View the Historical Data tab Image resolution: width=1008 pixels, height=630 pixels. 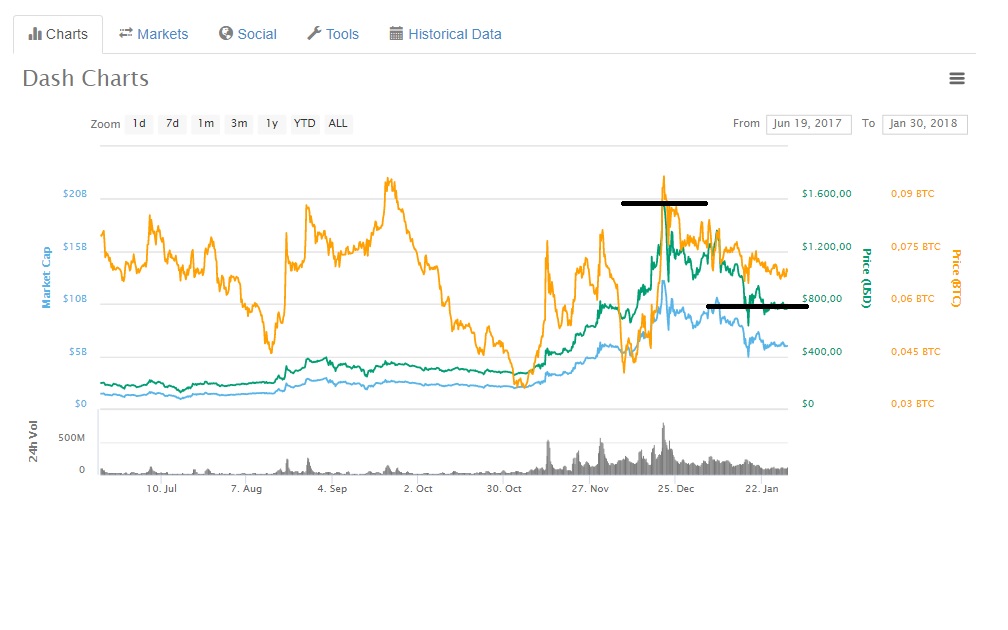[x=446, y=34]
